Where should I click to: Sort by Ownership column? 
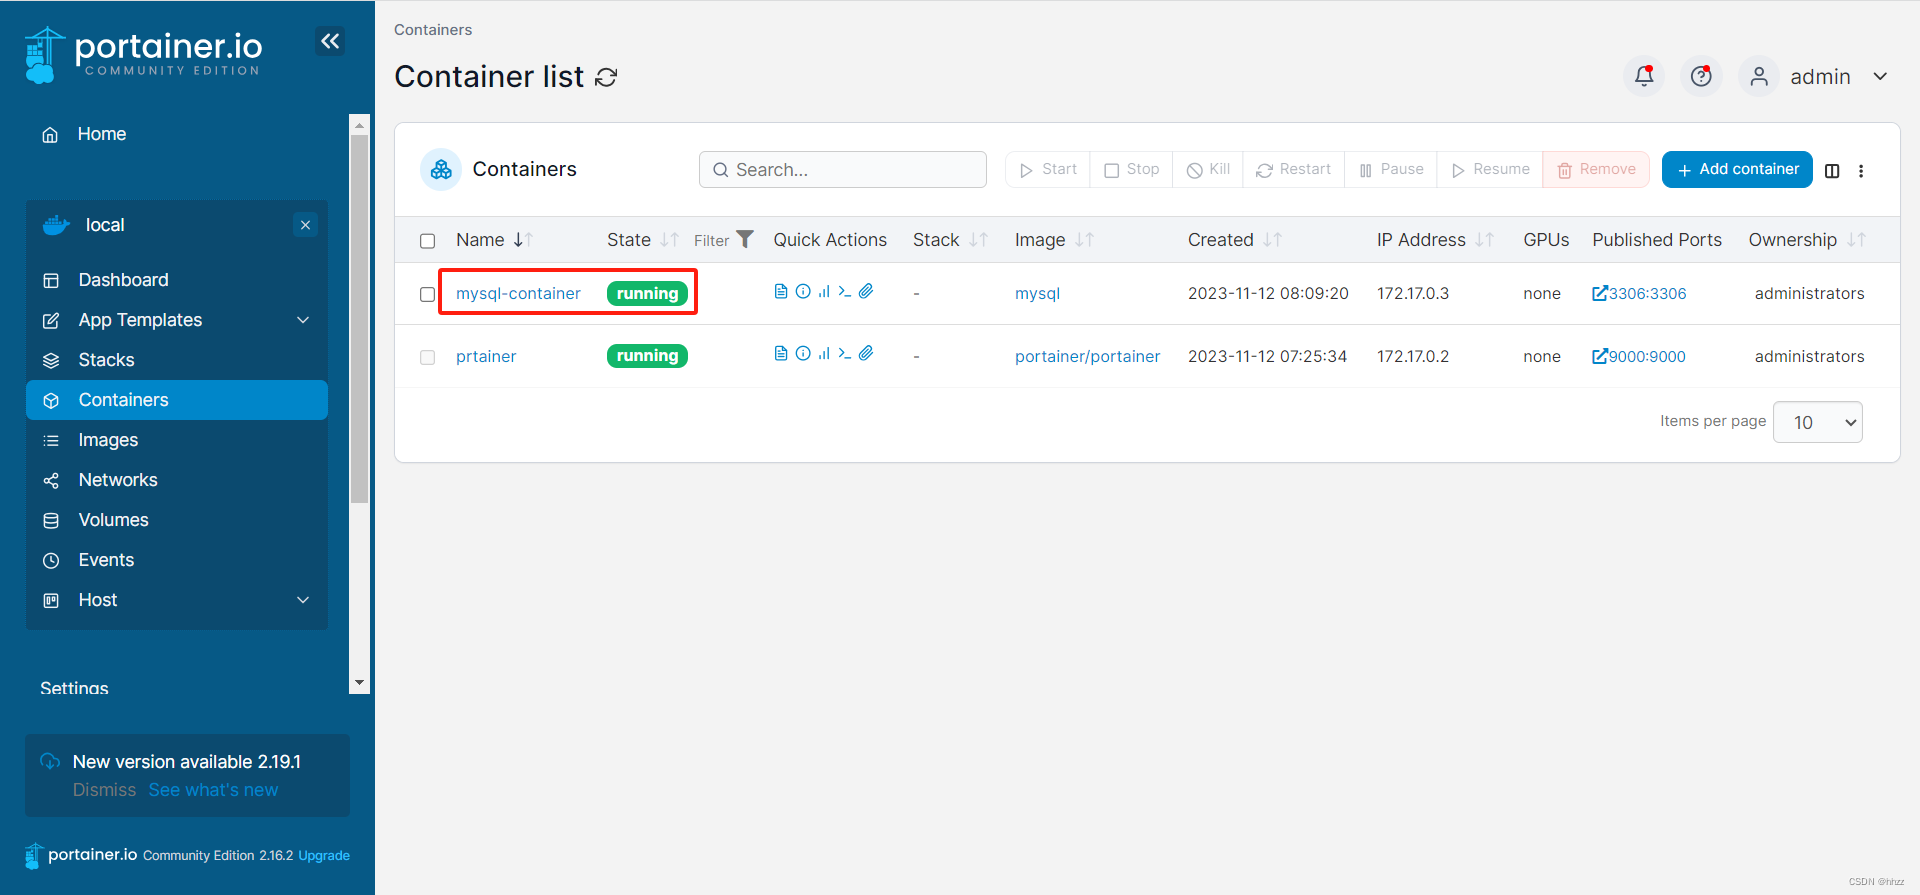[1807, 240]
